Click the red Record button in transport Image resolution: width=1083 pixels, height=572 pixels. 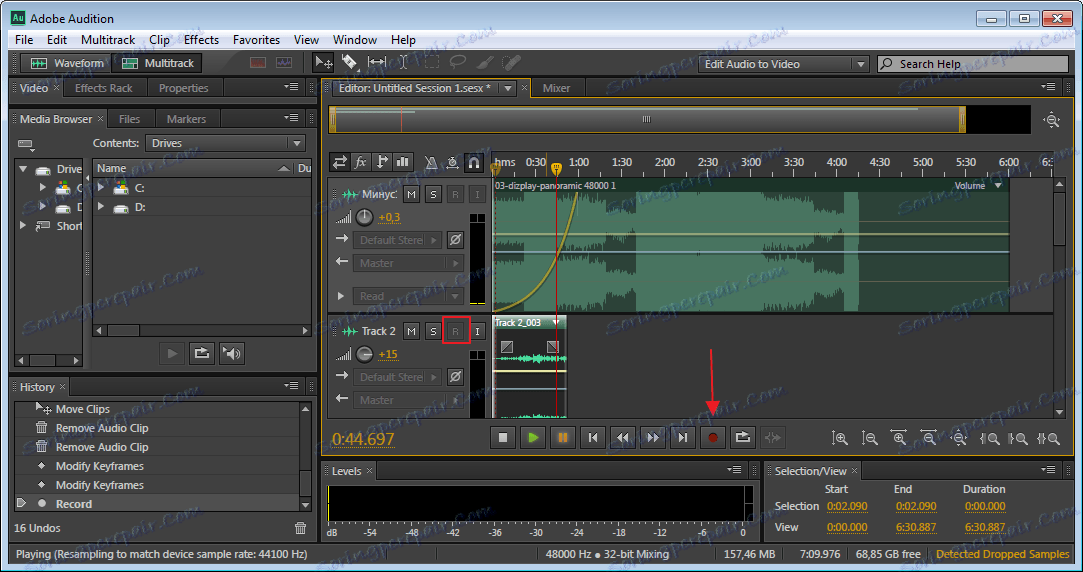click(713, 437)
